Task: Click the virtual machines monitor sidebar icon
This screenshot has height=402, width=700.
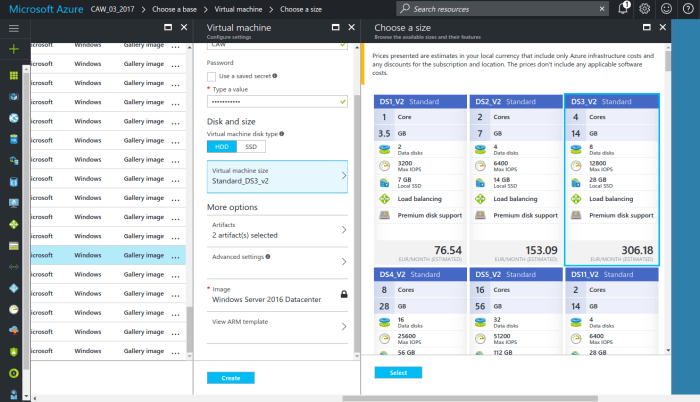Action: coord(14,203)
